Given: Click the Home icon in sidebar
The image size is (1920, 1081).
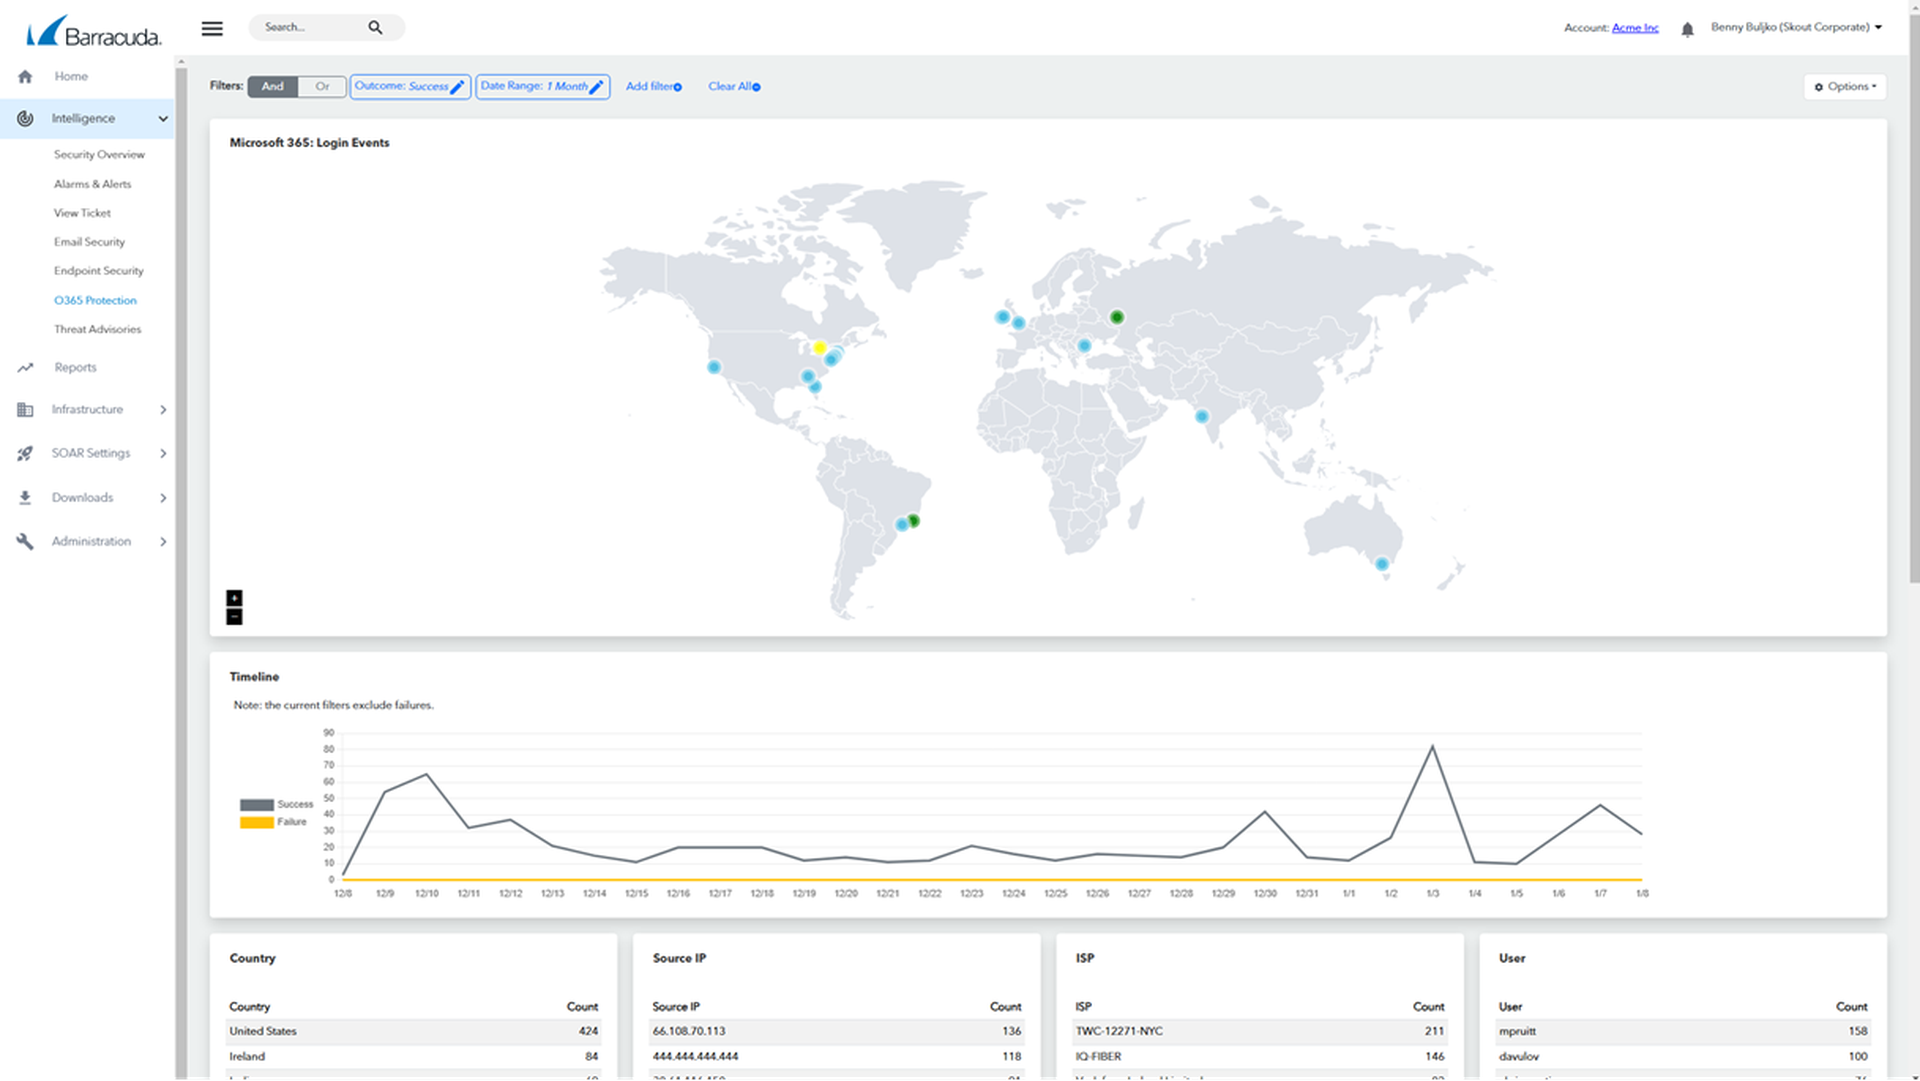Looking at the screenshot, I should [x=25, y=76].
